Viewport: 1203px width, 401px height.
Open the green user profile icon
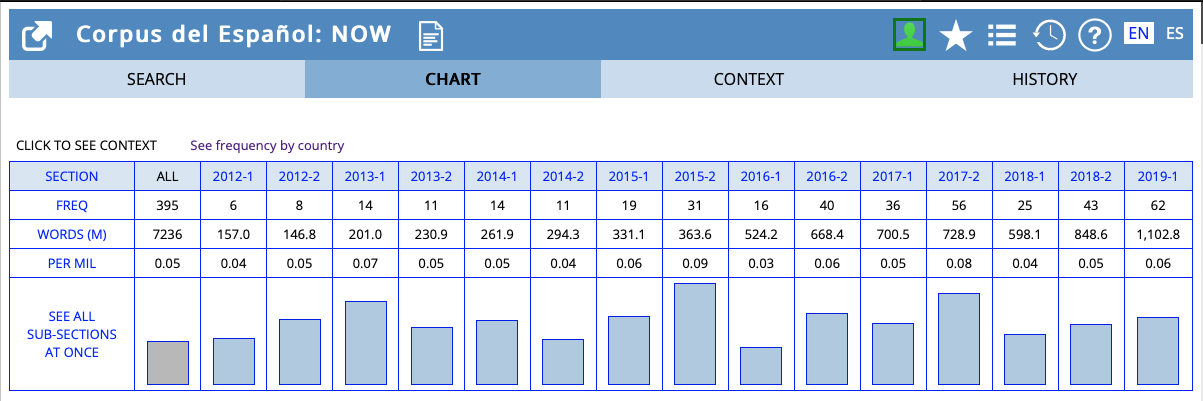(909, 36)
